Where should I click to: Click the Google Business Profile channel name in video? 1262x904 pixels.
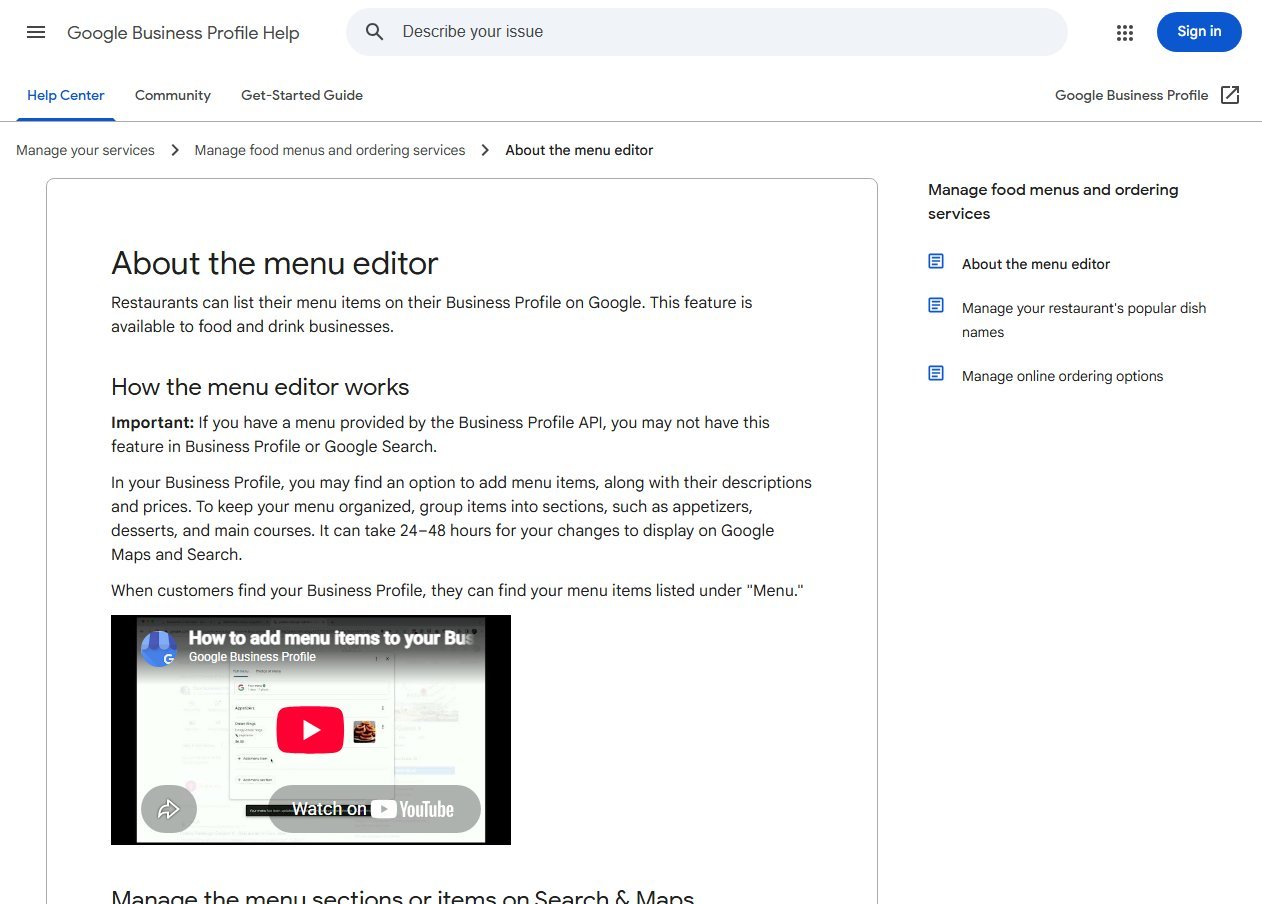point(252,657)
